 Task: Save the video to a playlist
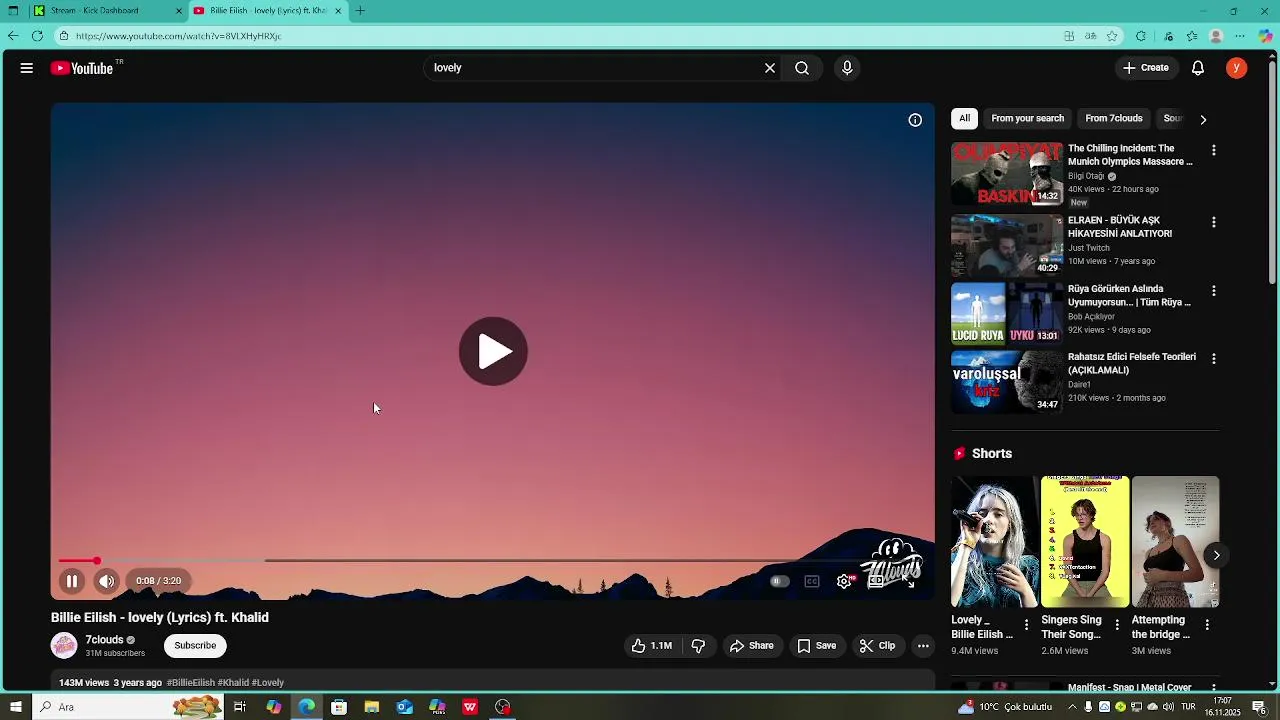pyautogui.click(x=816, y=646)
